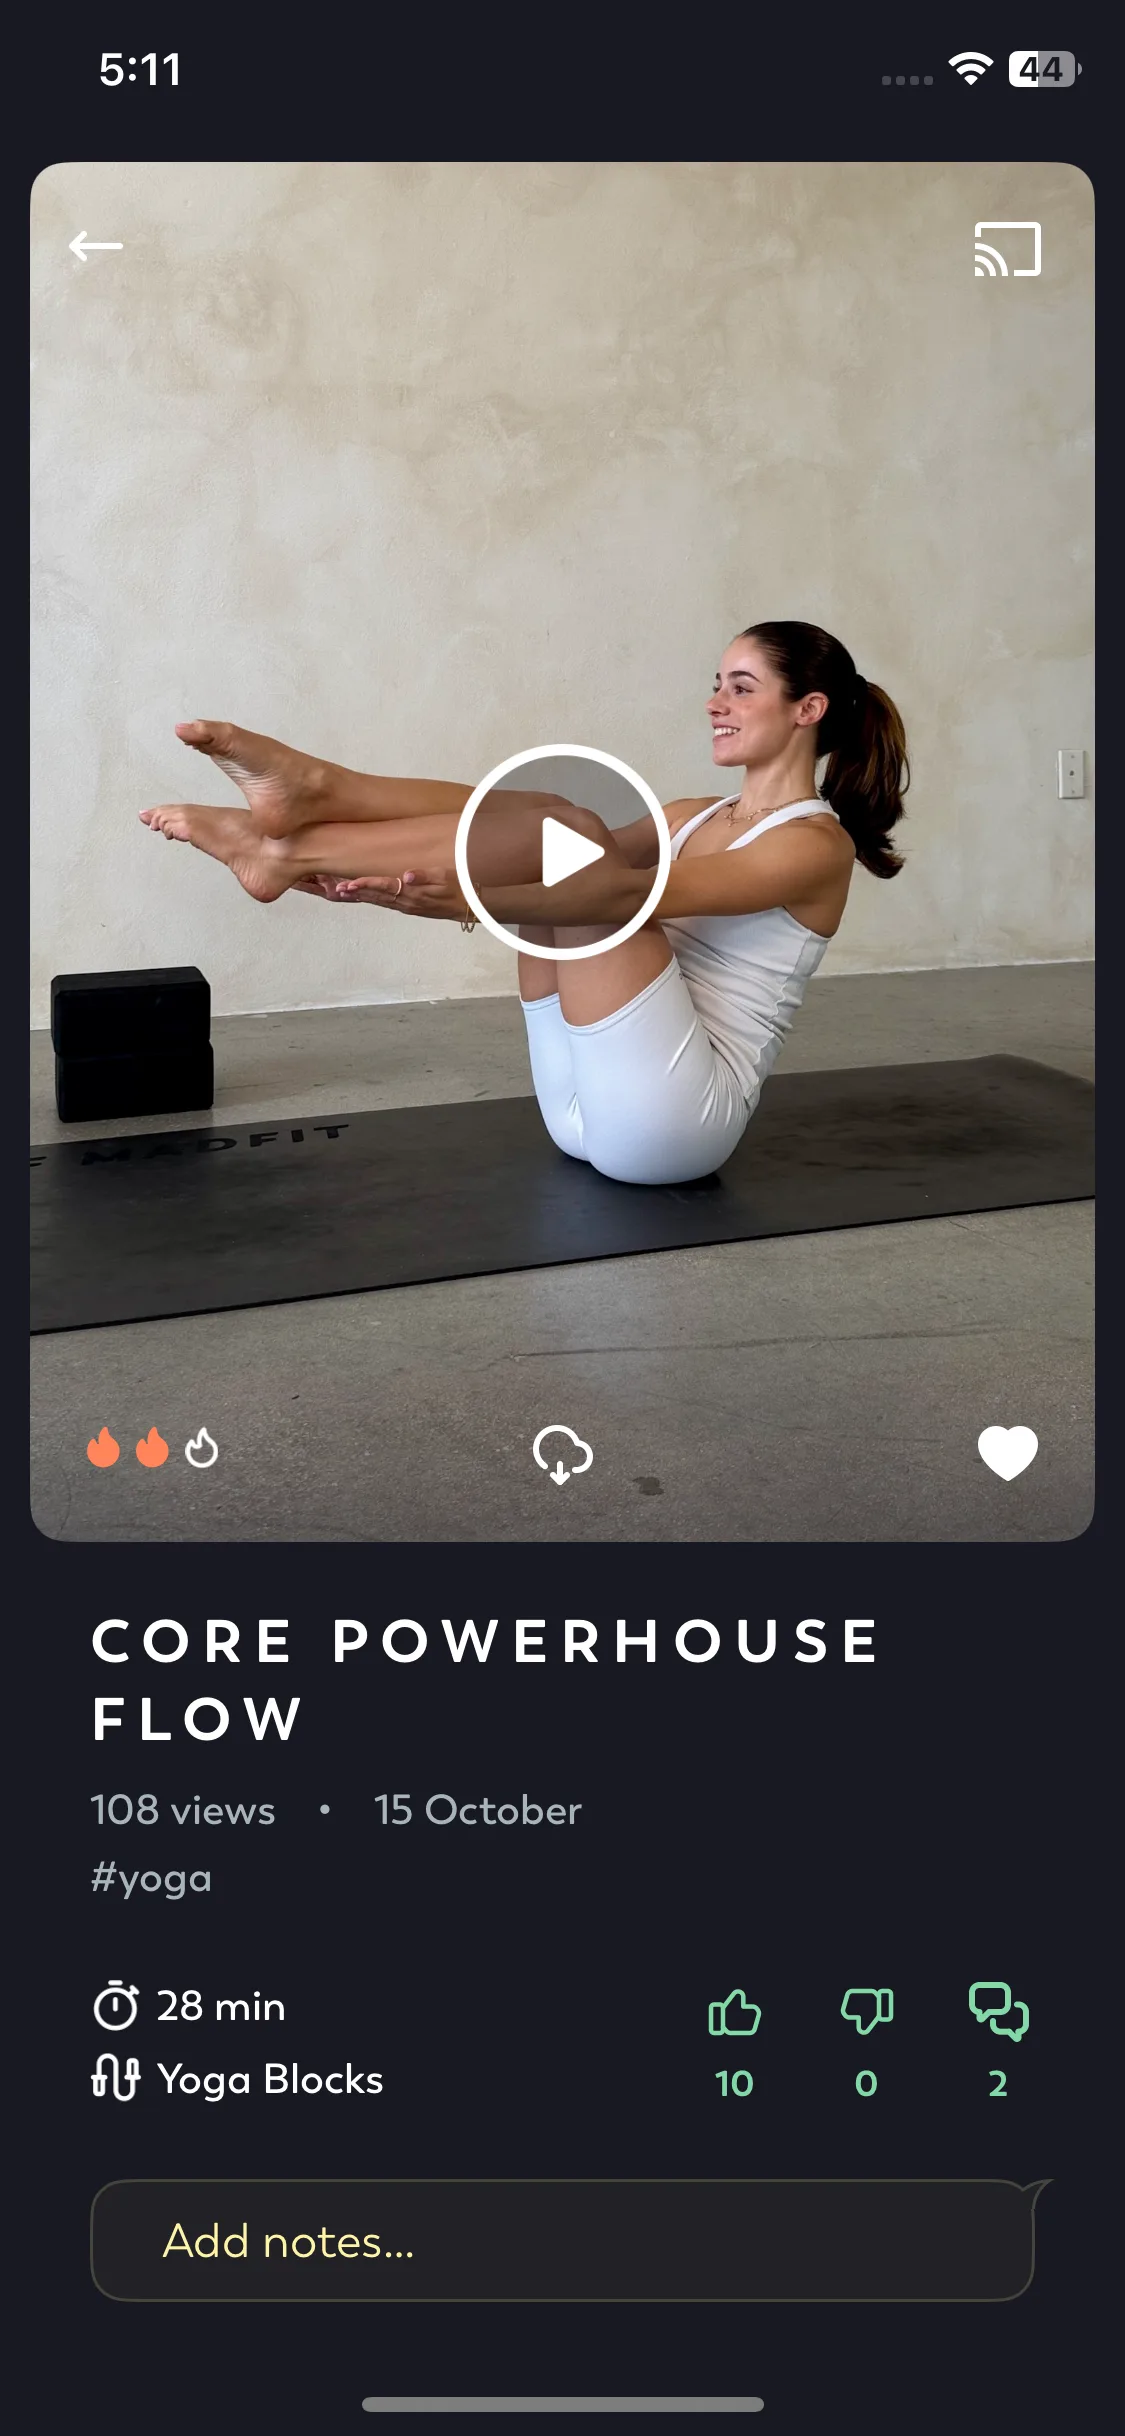Open the comments bubble icon
Image resolution: width=1125 pixels, height=2436 pixels.
pos(998,2012)
